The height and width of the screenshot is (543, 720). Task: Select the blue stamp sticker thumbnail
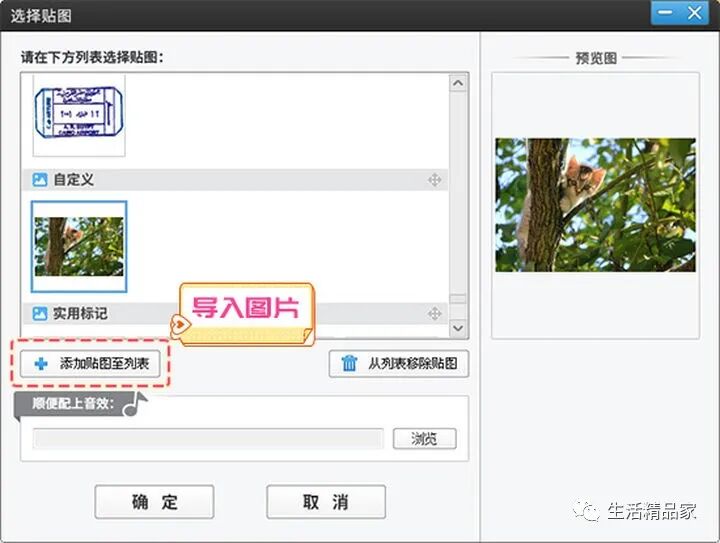79,115
